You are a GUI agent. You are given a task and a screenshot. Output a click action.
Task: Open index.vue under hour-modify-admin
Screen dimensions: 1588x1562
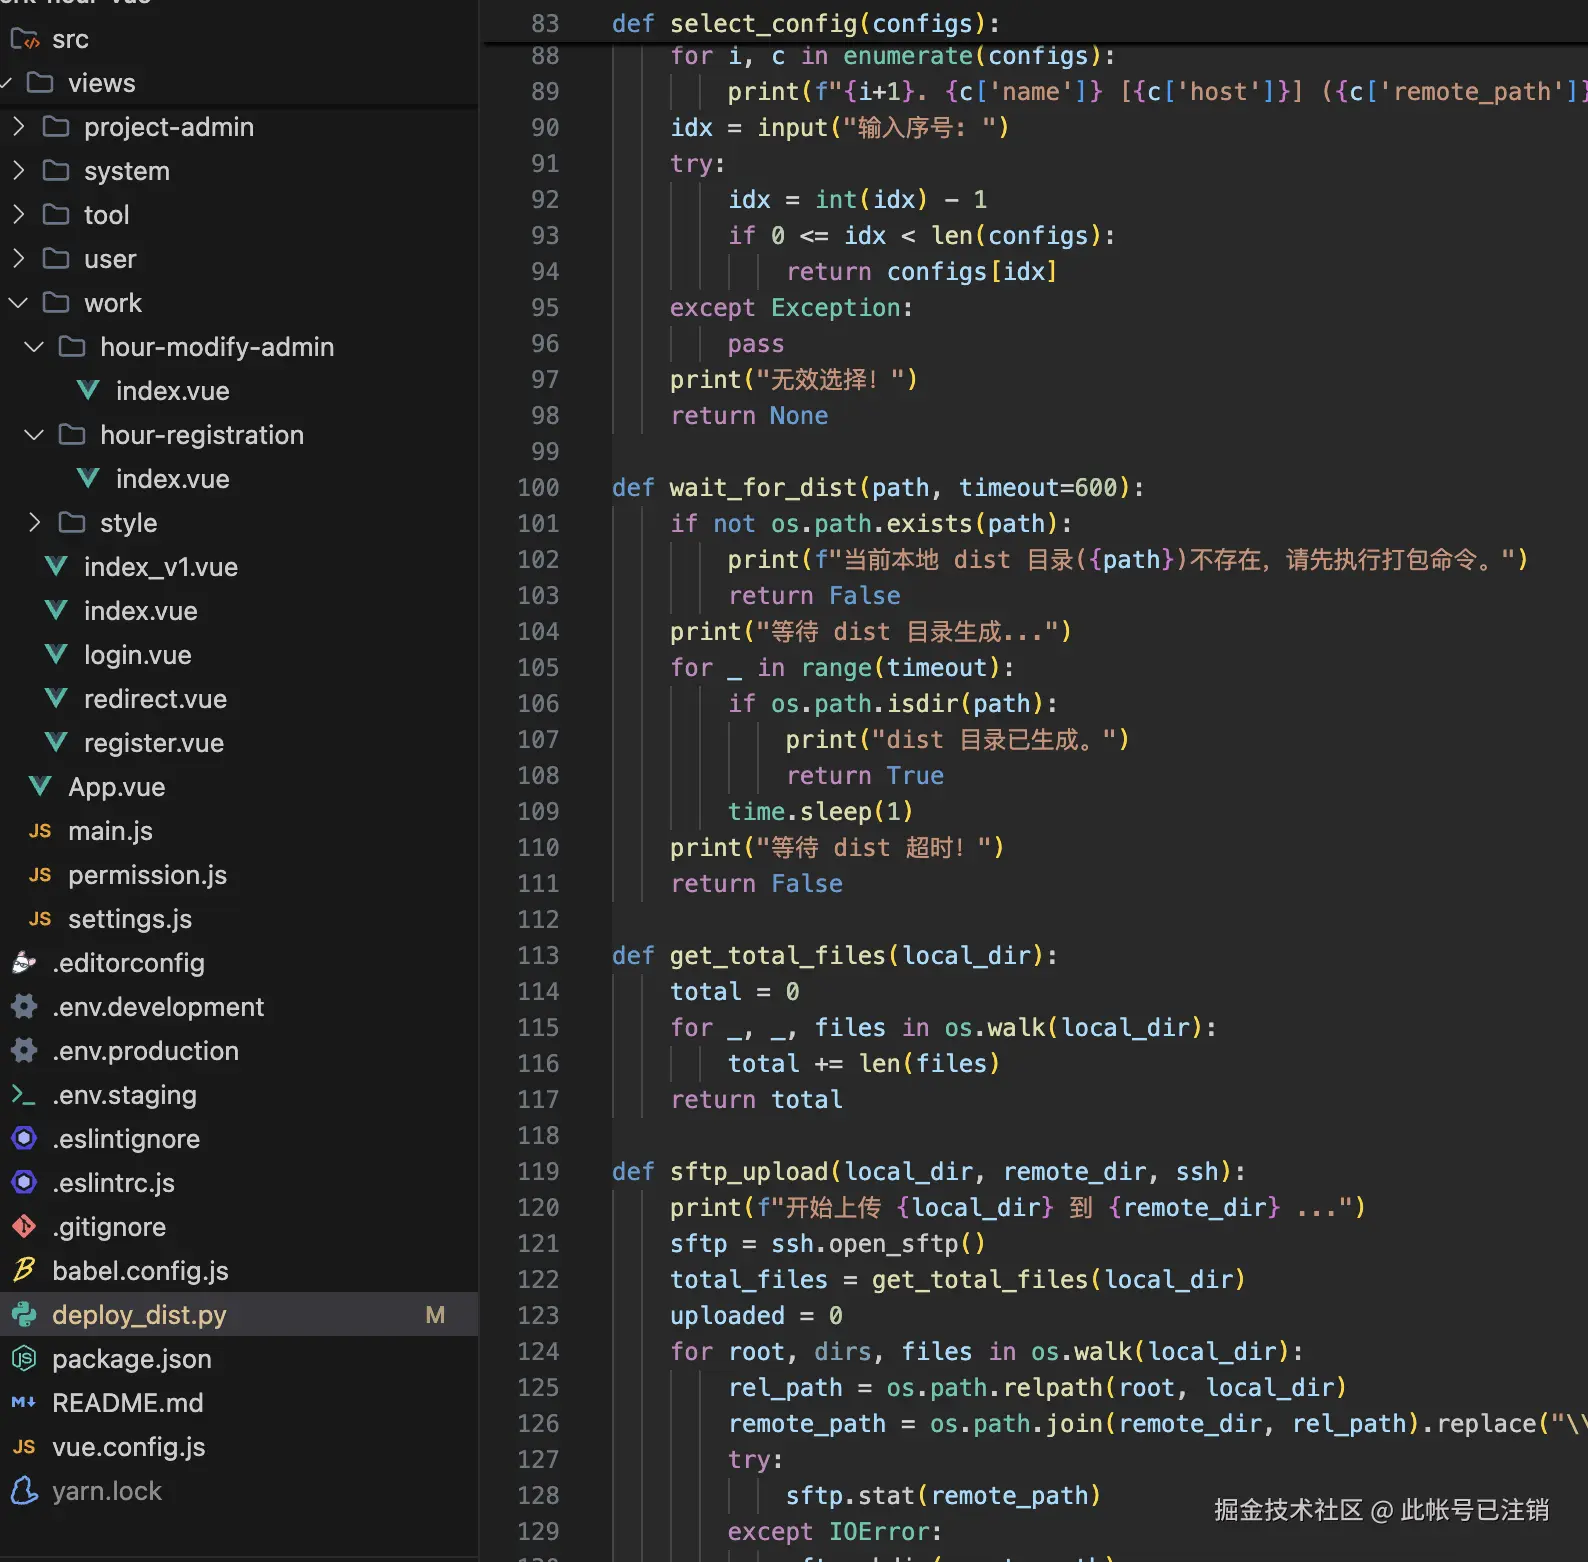pos(172,391)
